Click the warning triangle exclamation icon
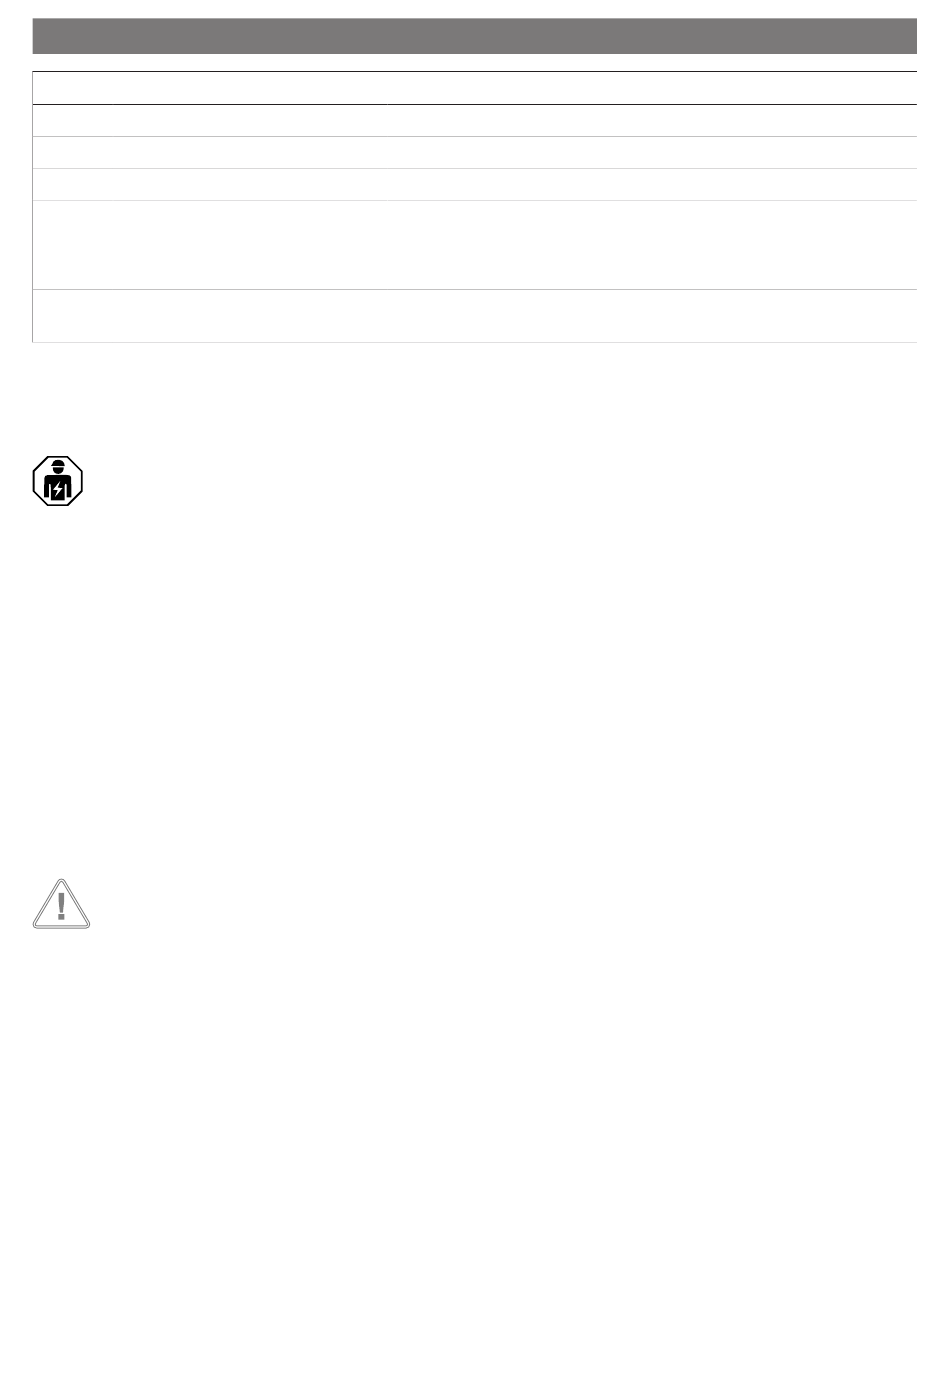This screenshot has width=950, height=1392. pos(61,904)
